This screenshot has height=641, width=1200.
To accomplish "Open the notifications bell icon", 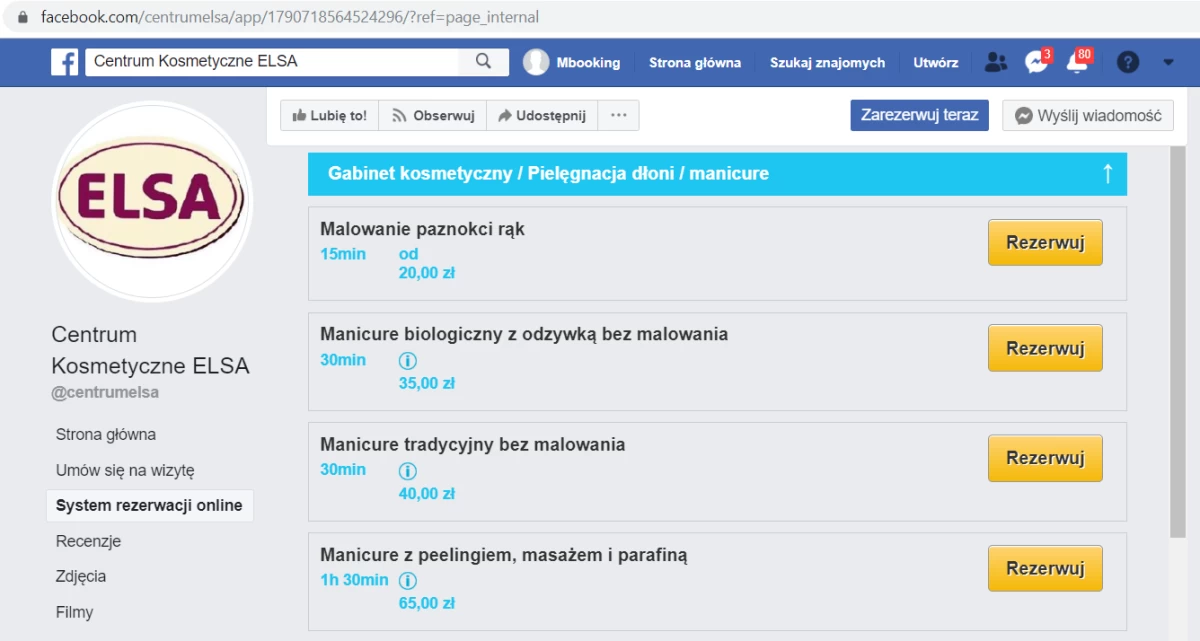I will [1077, 62].
